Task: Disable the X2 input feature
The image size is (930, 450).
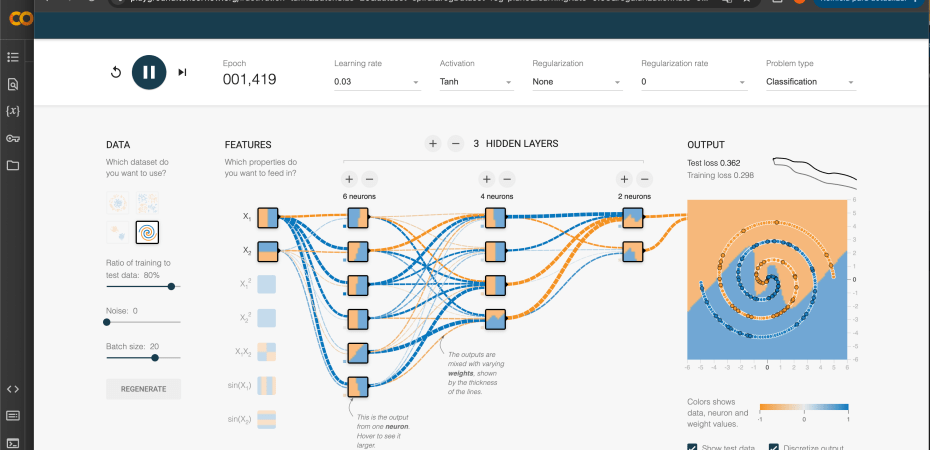Action: coord(267,251)
